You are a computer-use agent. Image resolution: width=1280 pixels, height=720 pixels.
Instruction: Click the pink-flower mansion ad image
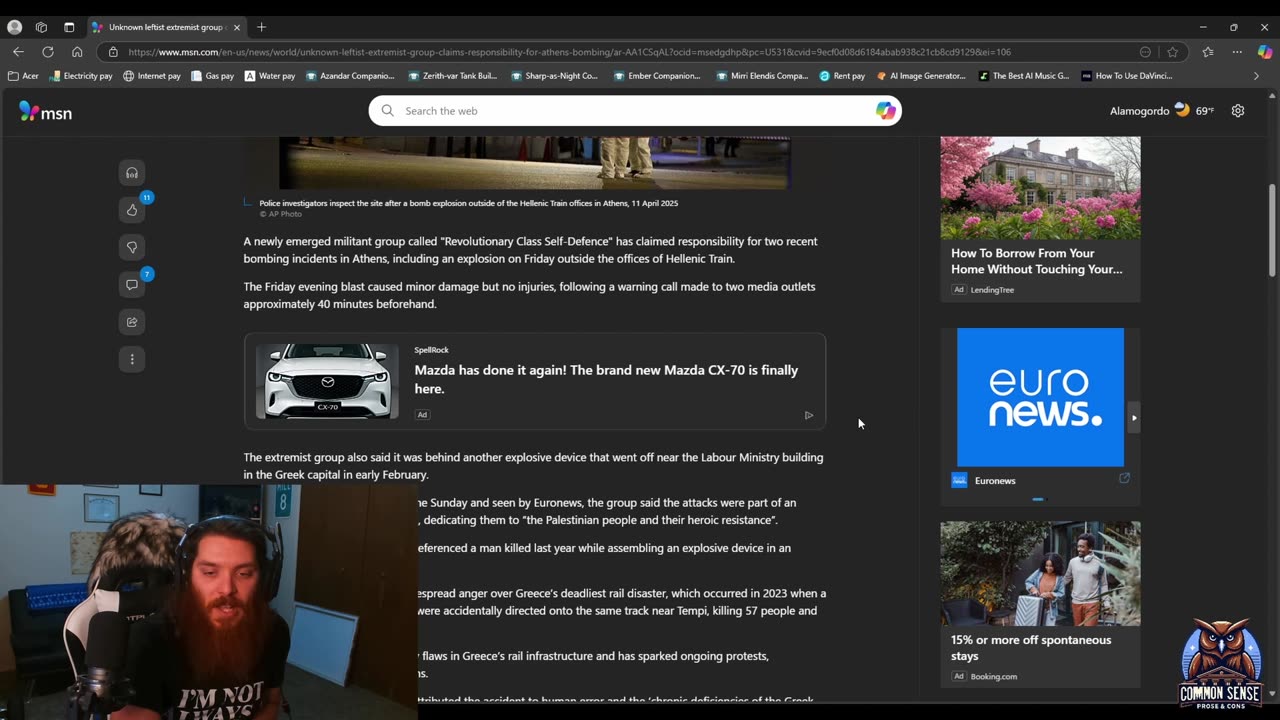1040,188
